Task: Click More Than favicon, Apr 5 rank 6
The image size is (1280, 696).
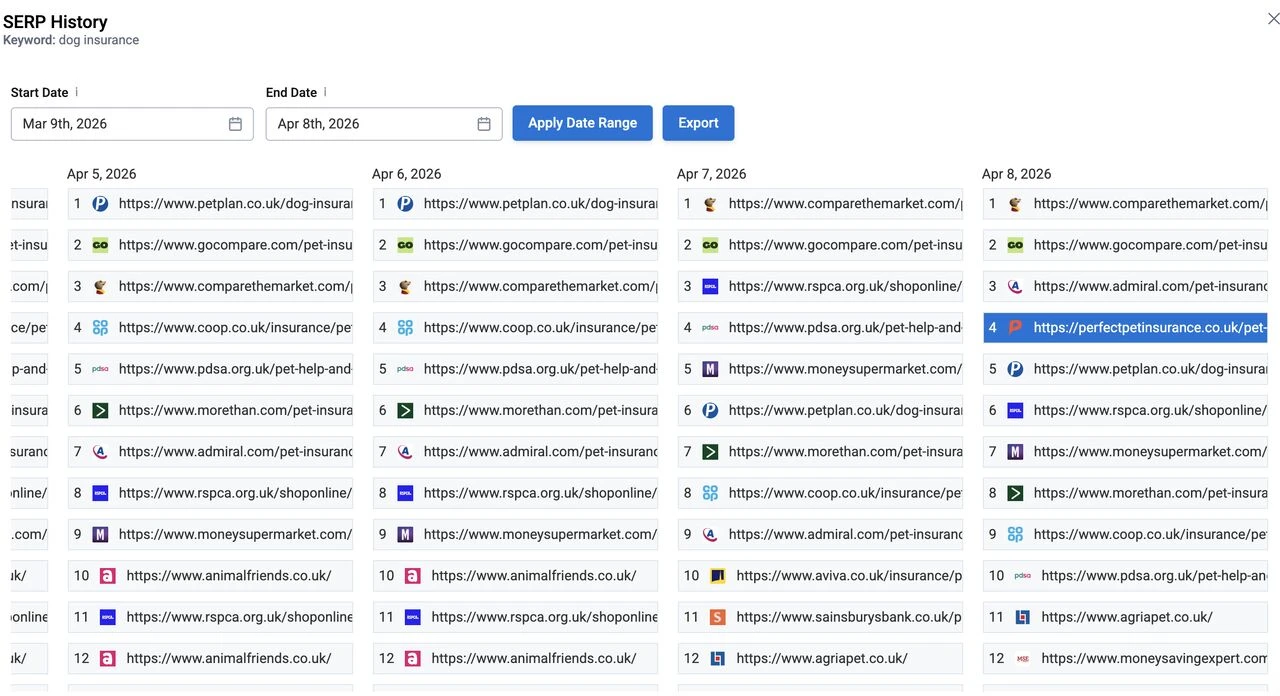Action: point(100,410)
